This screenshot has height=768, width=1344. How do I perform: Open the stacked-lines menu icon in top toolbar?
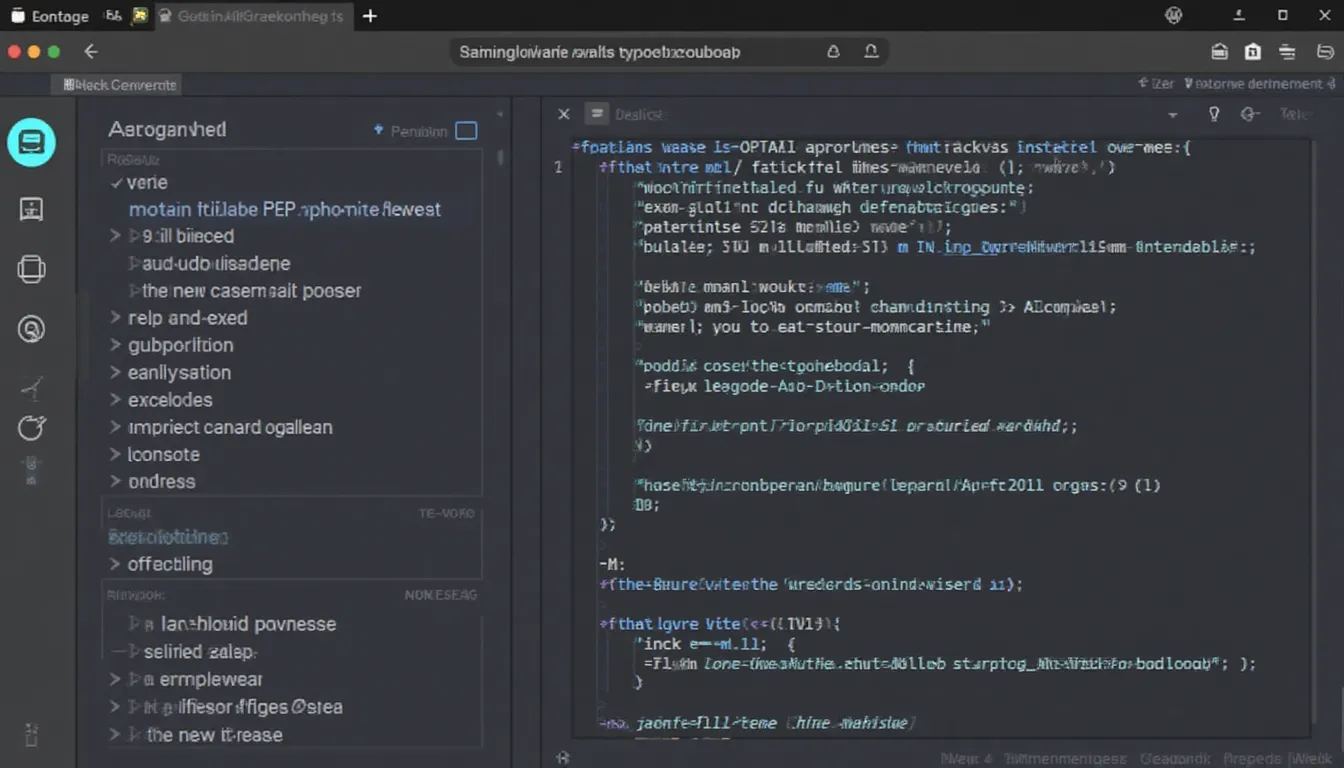(1287, 52)
